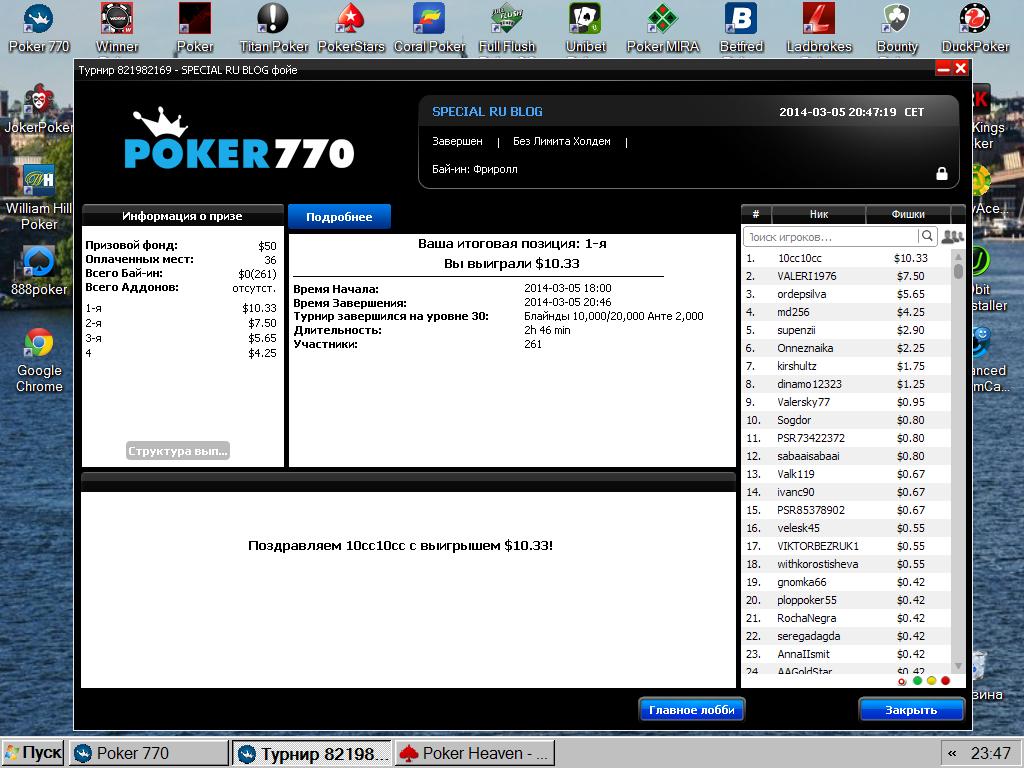The width and height of the screenshot is (1024, 768).
Task: Open the Poker 770 desktop shortcut
Action: 39,27
